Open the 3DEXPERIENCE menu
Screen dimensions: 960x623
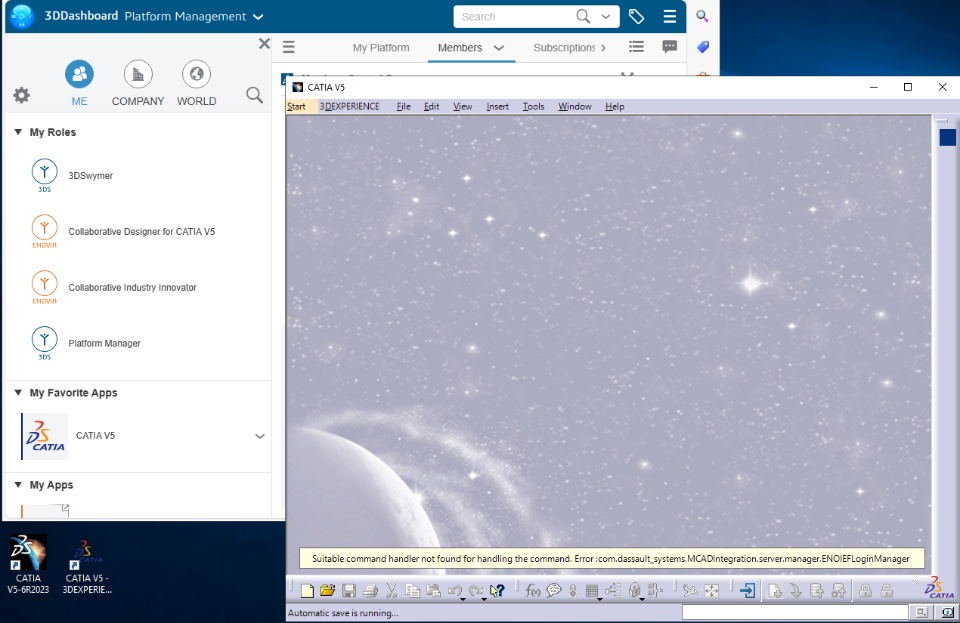coord(350,106)
